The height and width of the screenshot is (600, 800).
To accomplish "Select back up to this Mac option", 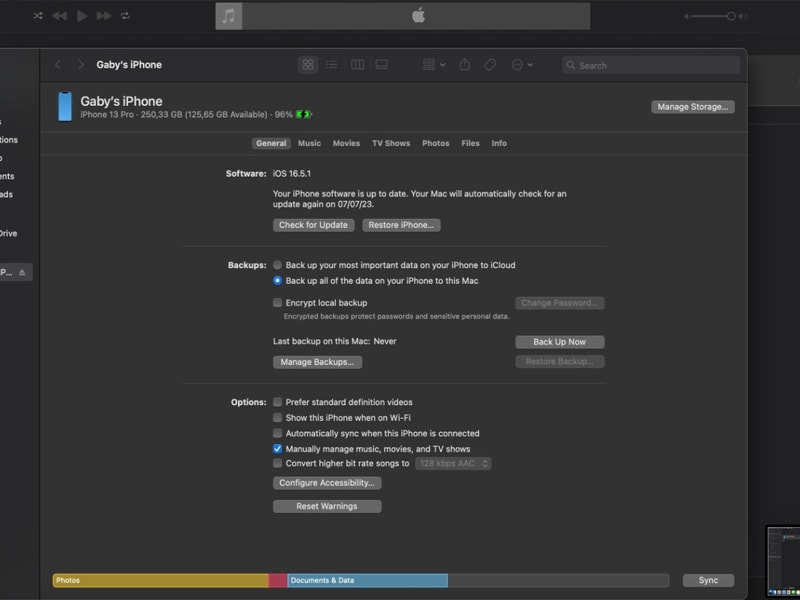I will 277,281.
